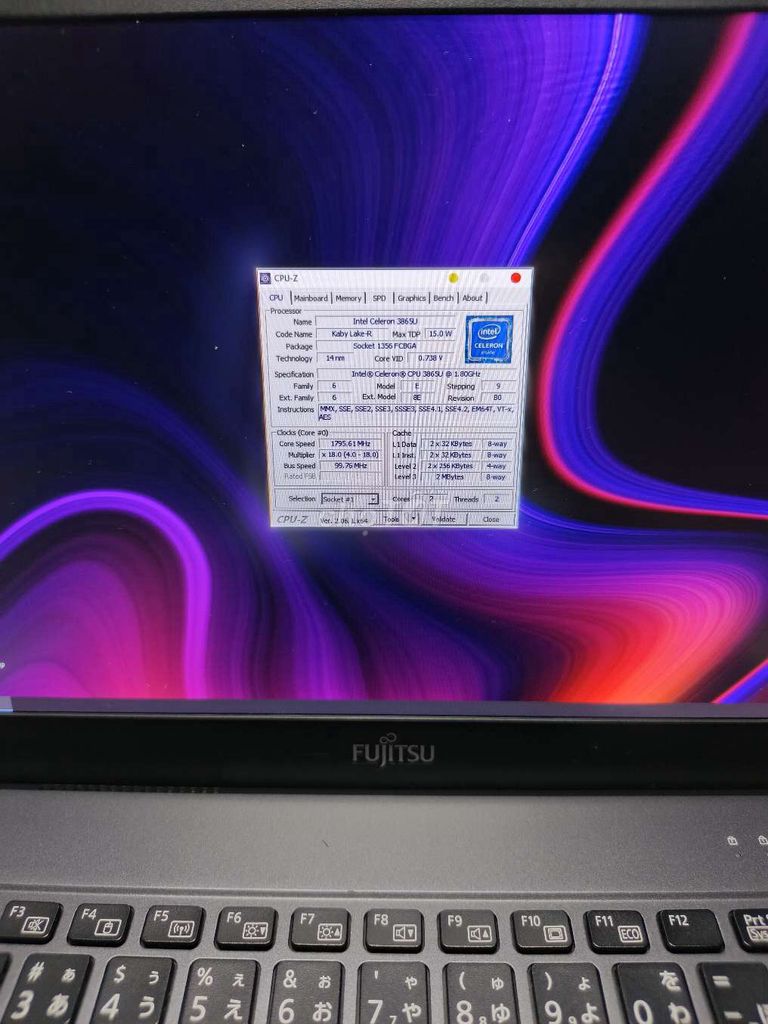The width and height of the screenshot is (768, 1024).
Task: Click the Stepping value 9
Action: click(x=499, y=386)
